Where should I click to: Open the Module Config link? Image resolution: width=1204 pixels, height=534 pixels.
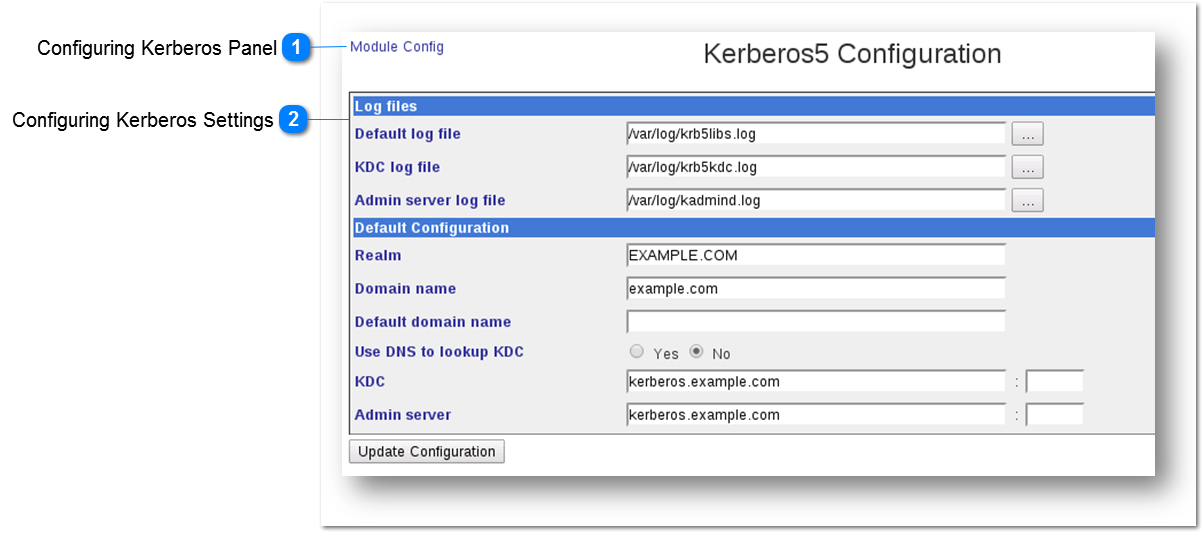pyautogui.click(x=397, y=47)
